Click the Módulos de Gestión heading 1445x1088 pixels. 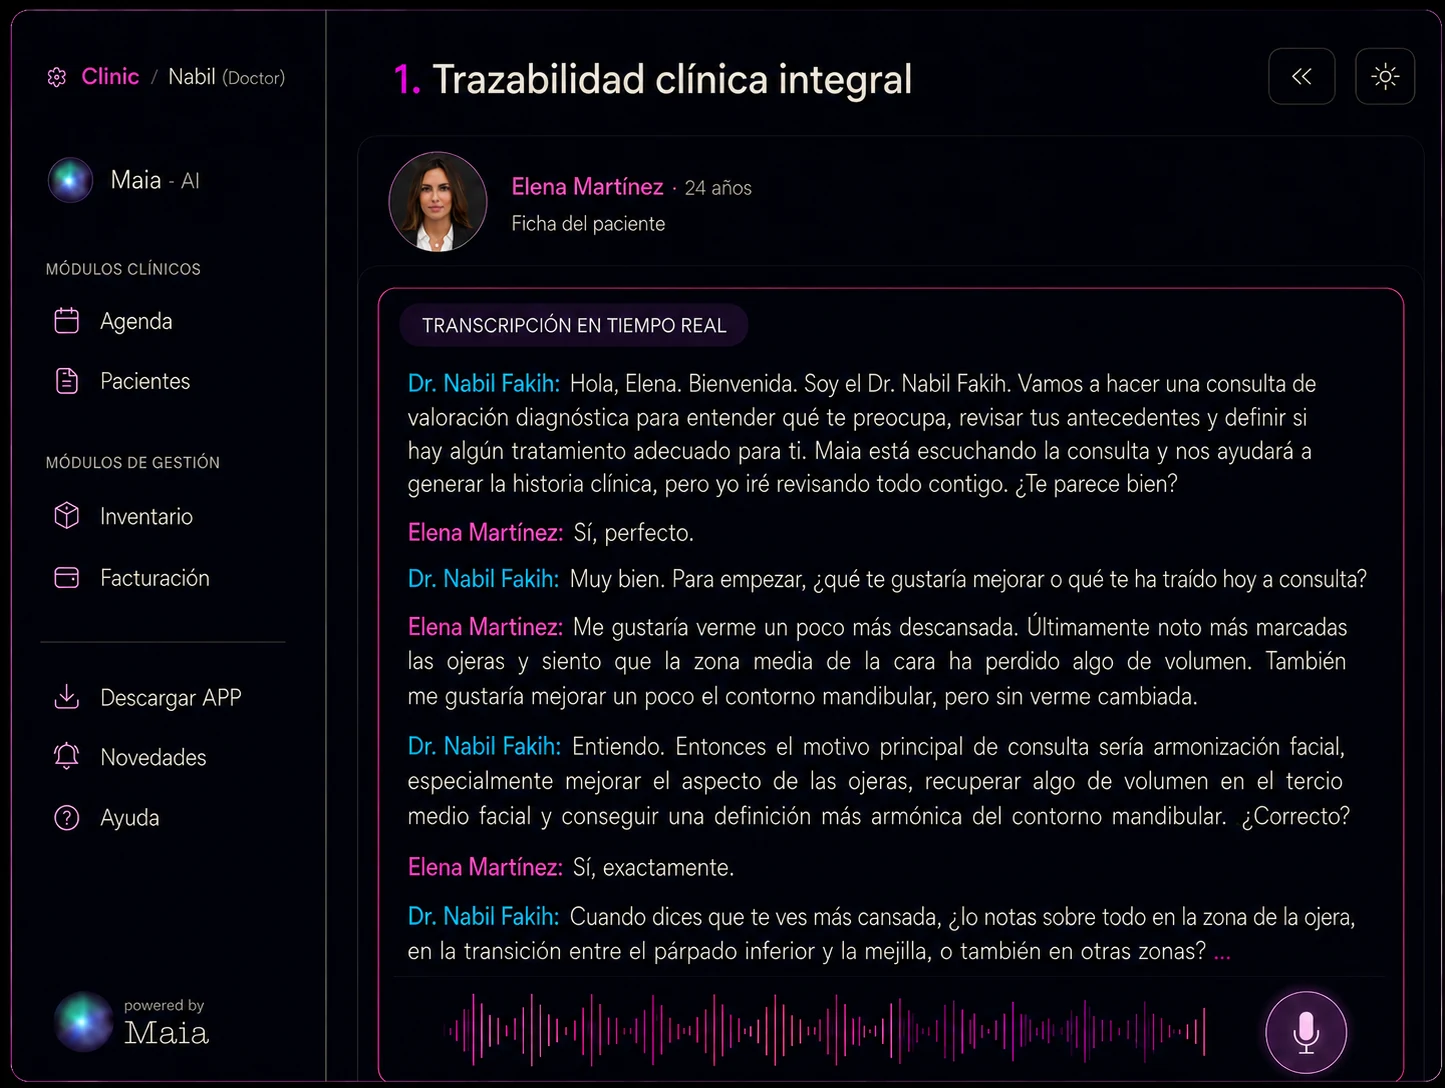pyautogui.click(x=133, y=462)
